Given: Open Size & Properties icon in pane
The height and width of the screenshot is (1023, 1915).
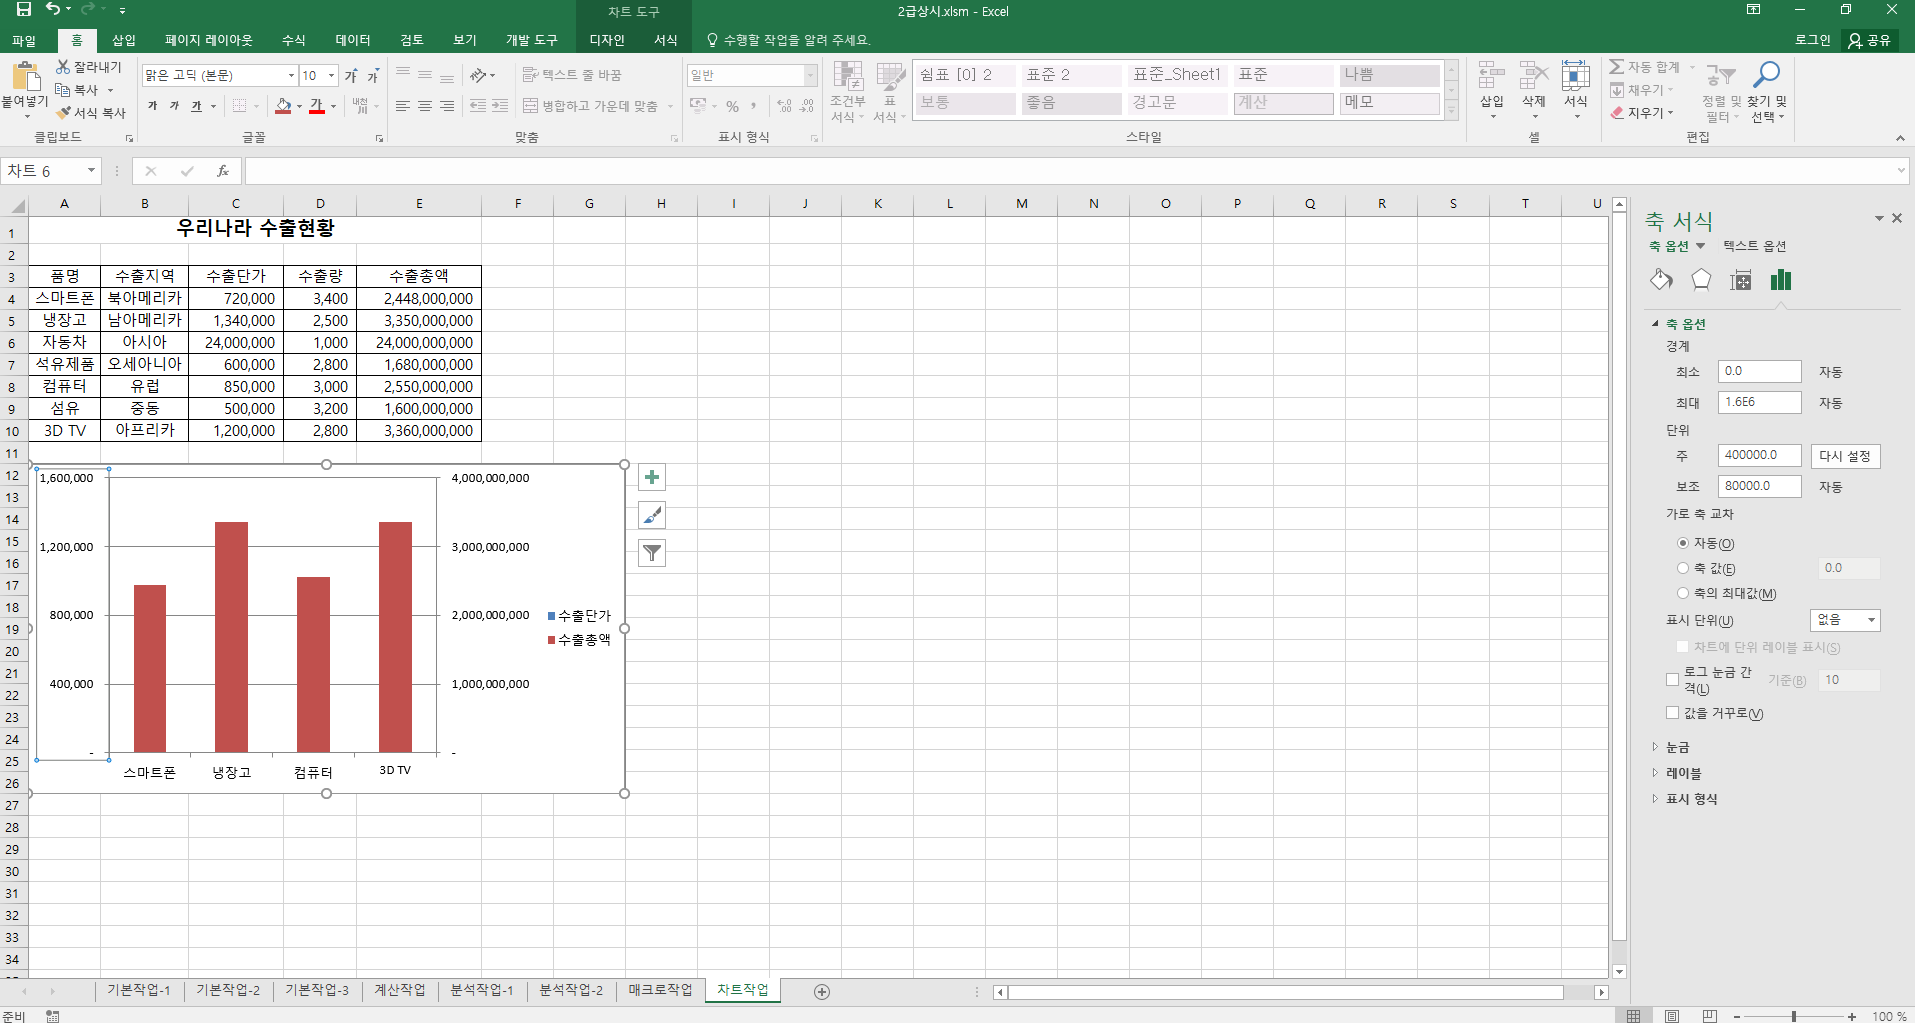Looking at the screenshot, I should pyautogui.click(x=1741, y=280).
